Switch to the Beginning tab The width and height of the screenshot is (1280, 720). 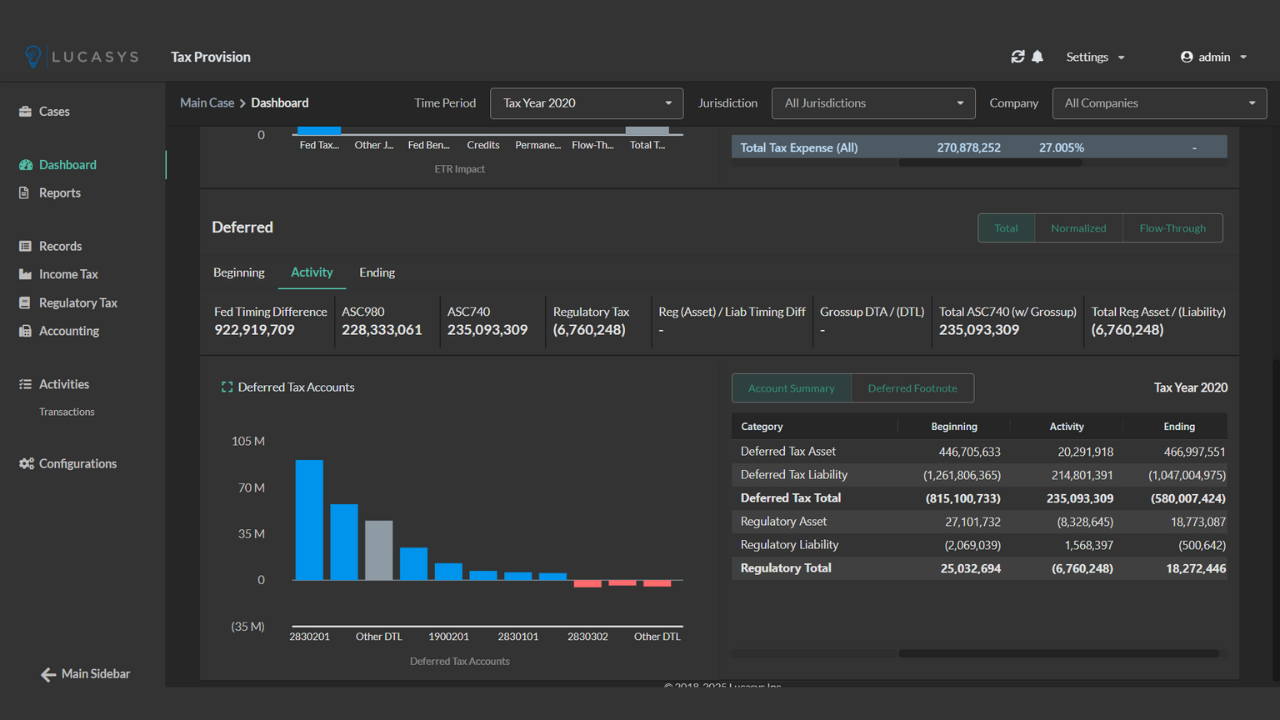tap(239, 272)
